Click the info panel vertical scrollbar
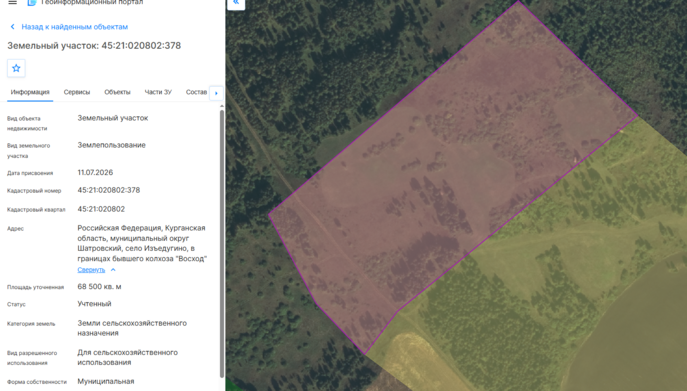 pos(222,243)
